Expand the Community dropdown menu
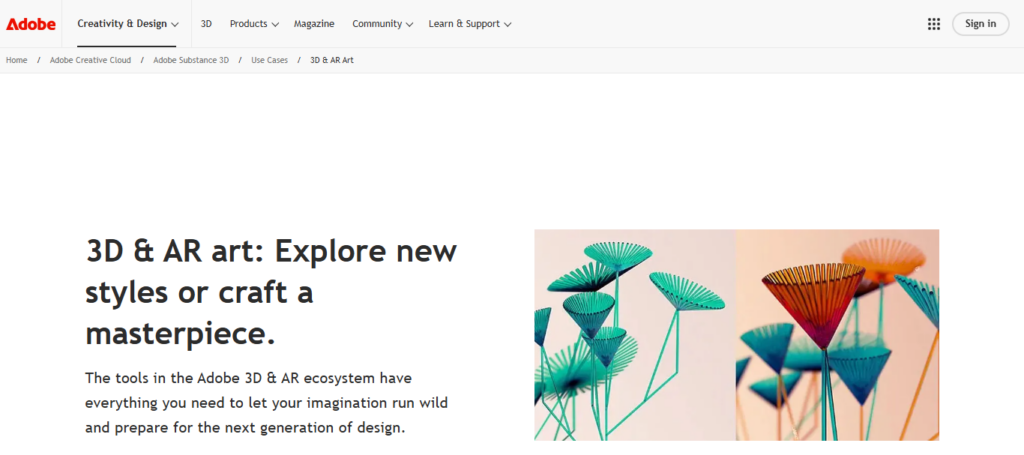This screenshot has width=1024, height=455. click(x=382, y=23)
